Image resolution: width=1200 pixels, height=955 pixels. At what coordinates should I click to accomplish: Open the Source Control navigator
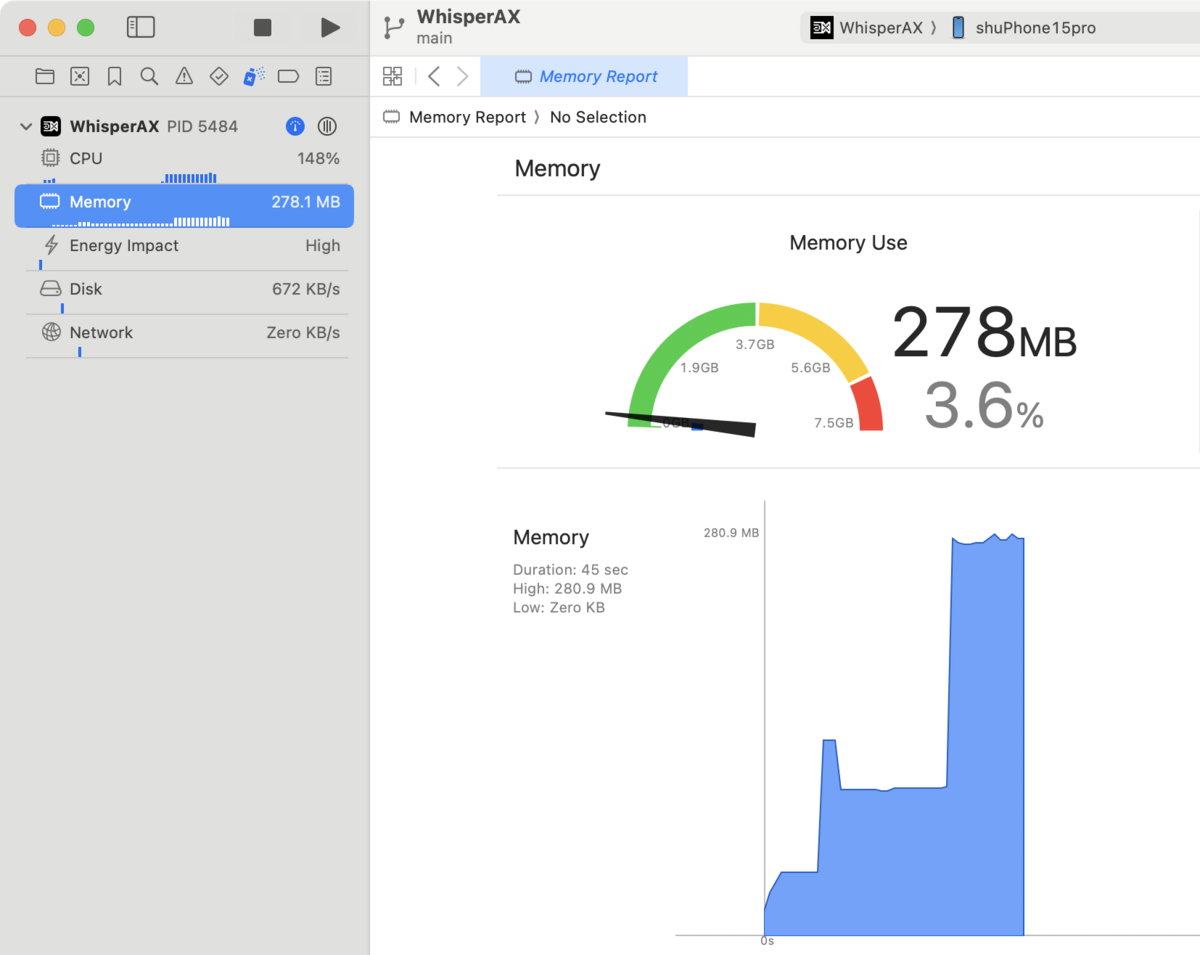pyautogui.click(x=80, y=76)
